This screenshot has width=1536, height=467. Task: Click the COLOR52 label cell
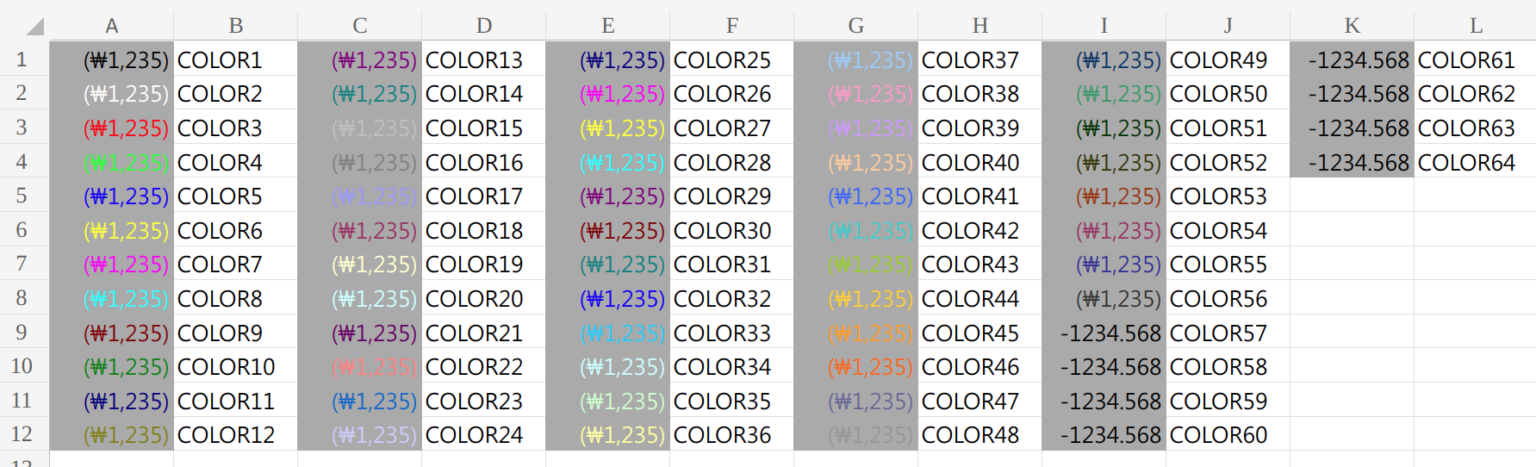(1228, 162)
